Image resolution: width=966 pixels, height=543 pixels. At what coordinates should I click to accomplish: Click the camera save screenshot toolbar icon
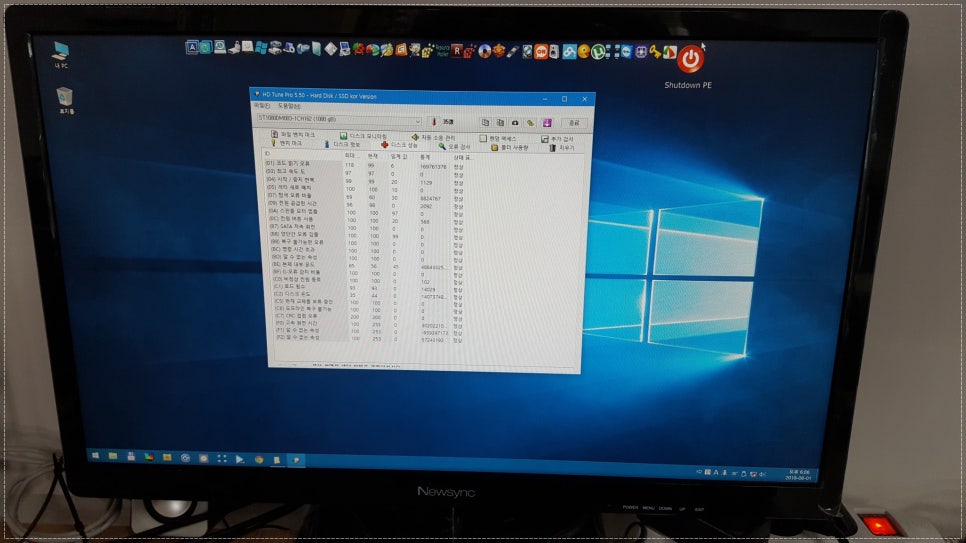(x=515, y=123)
